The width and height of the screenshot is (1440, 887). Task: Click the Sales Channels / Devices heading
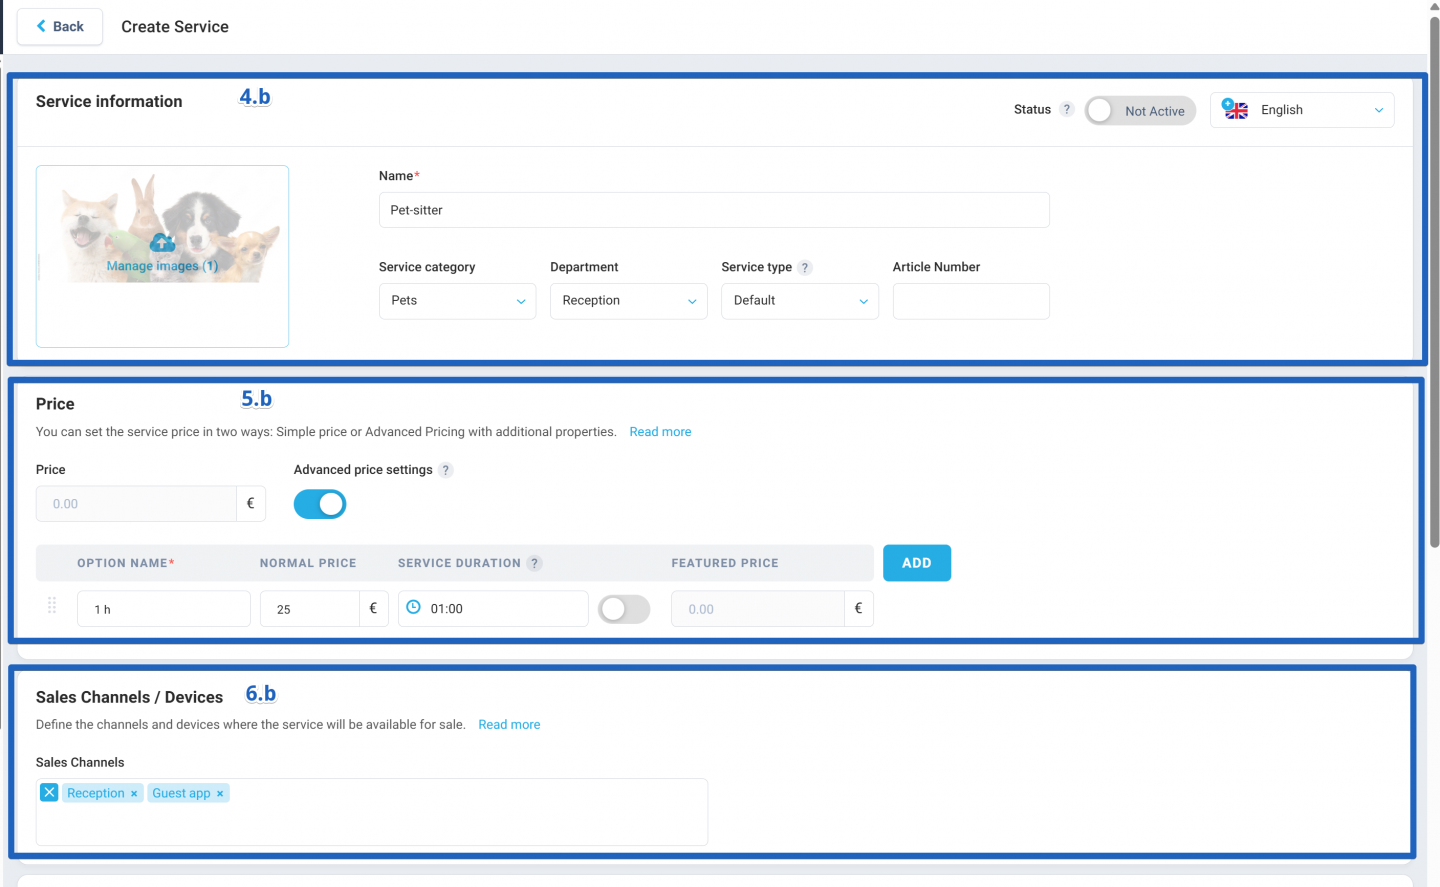129,698
